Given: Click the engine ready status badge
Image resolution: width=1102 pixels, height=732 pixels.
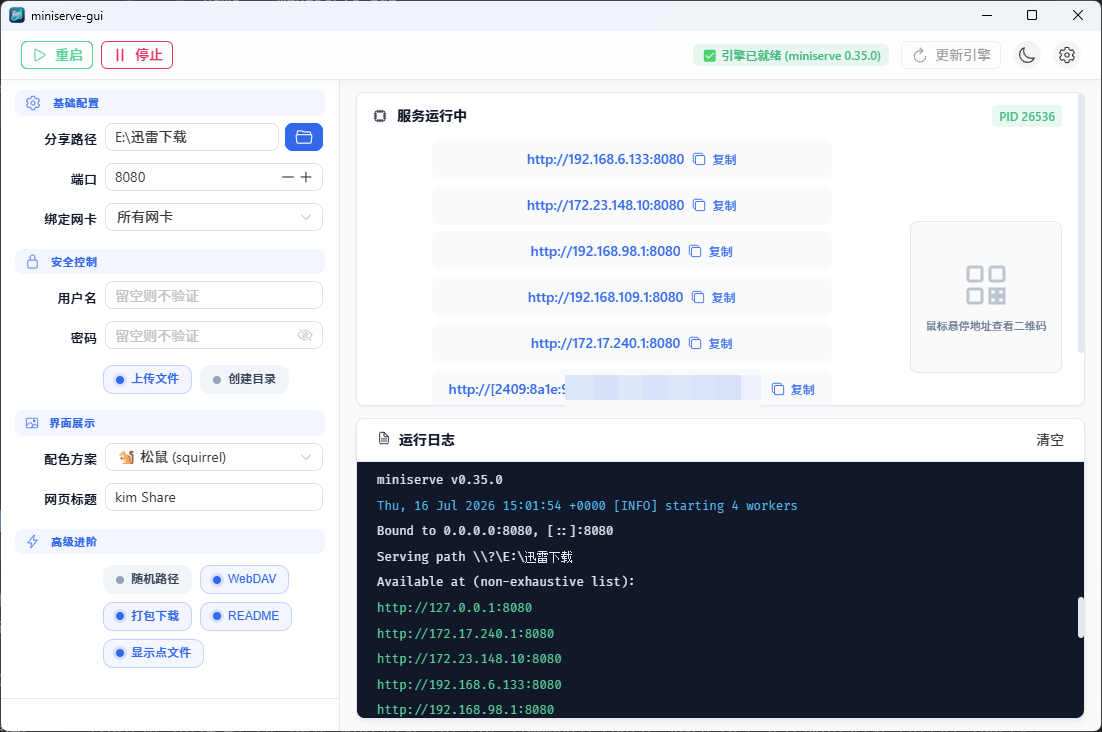Looking at the screenshot, I should click(791, 55).
